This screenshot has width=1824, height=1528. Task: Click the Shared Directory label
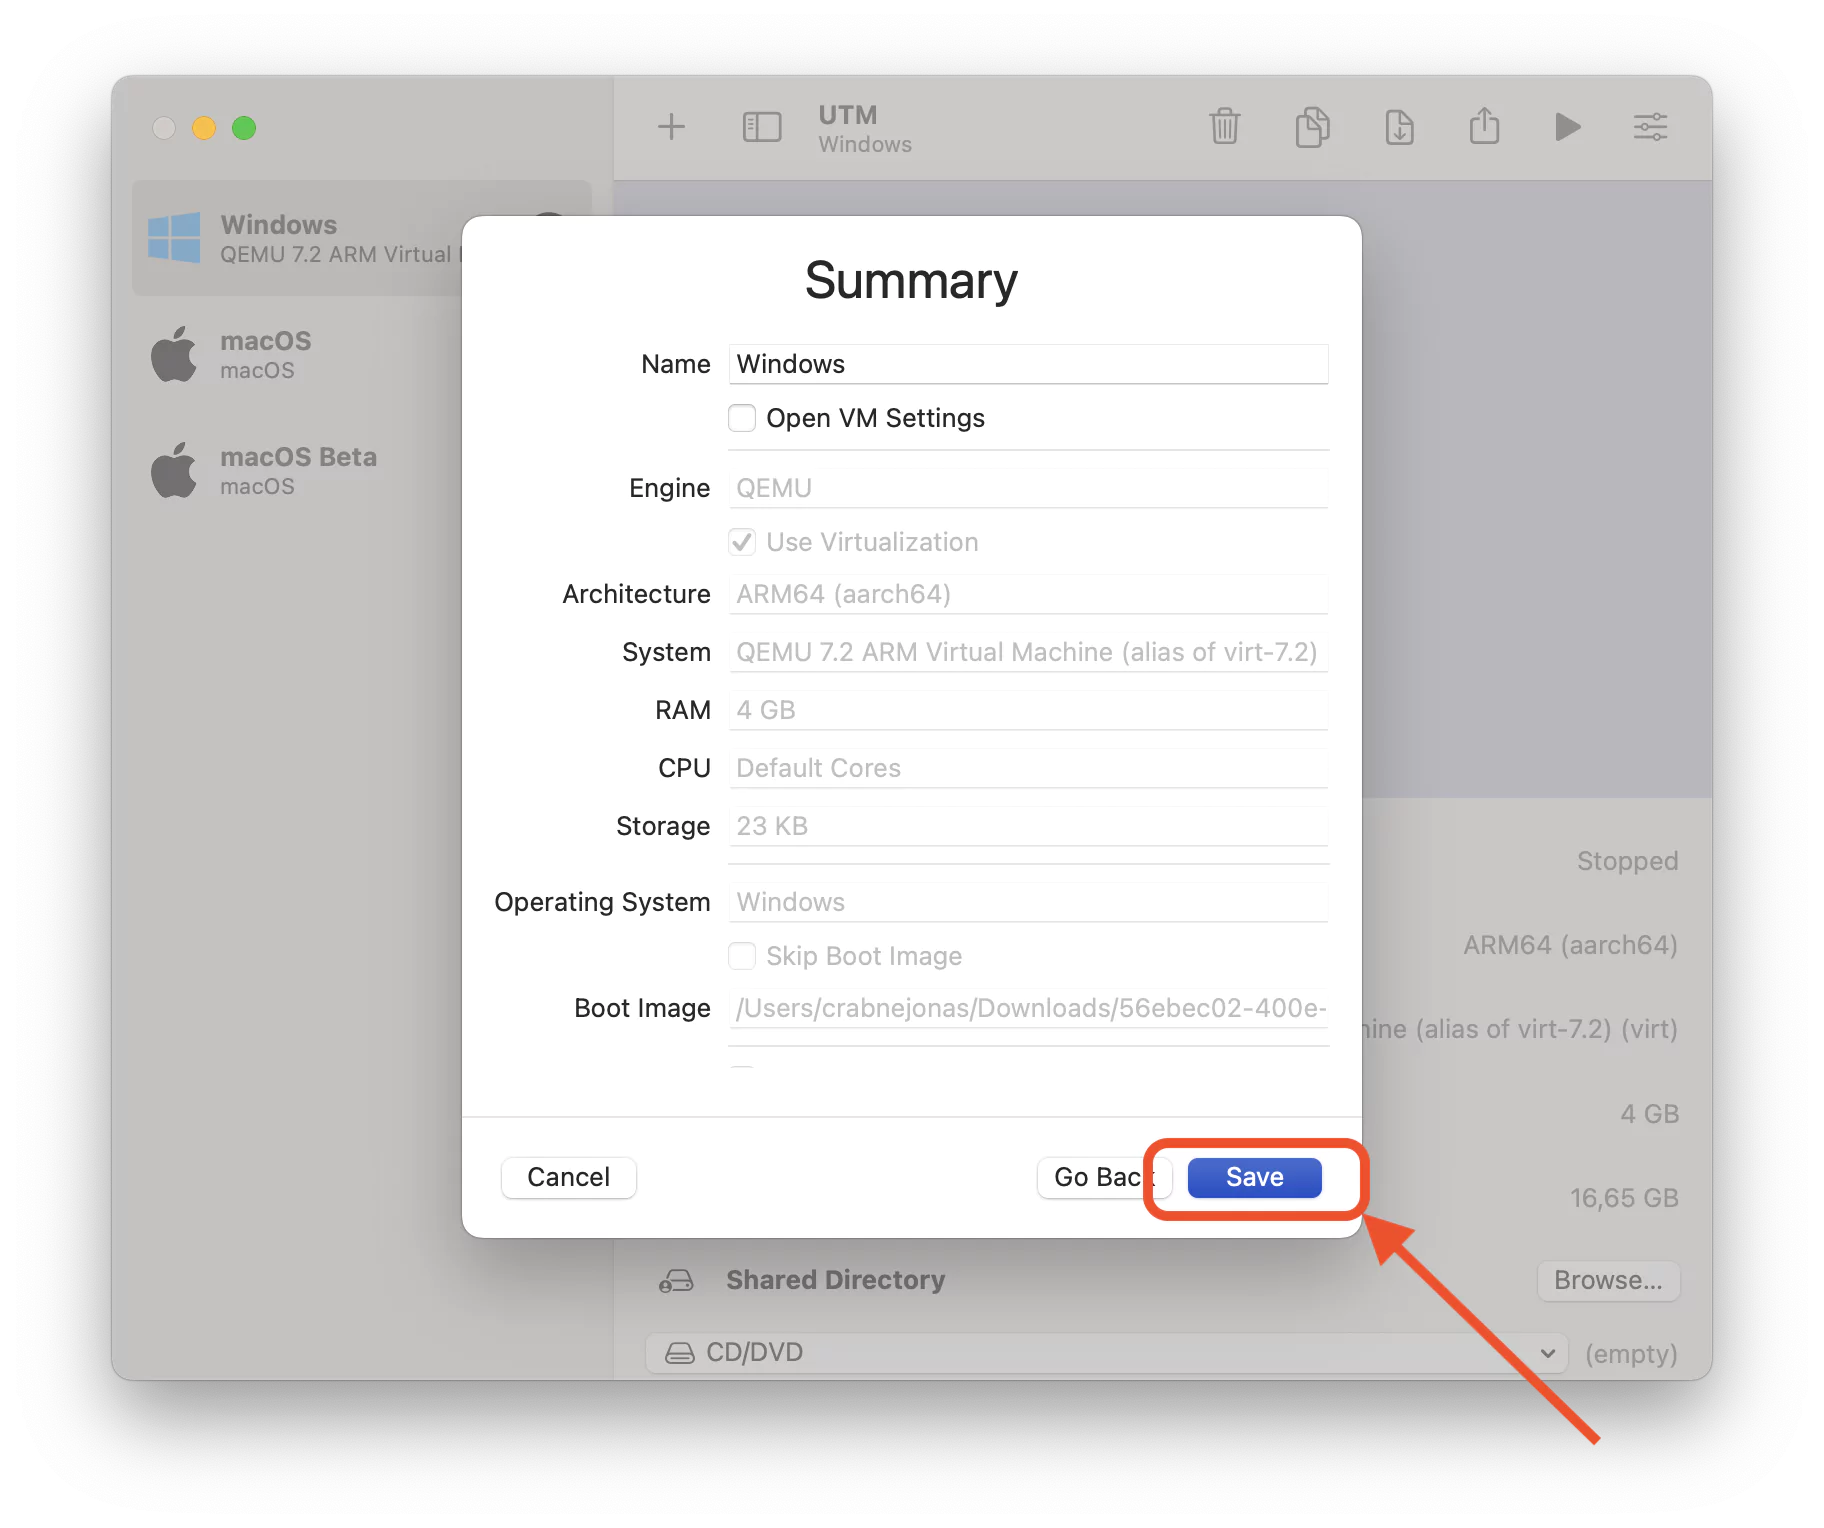pos(835,1280)
